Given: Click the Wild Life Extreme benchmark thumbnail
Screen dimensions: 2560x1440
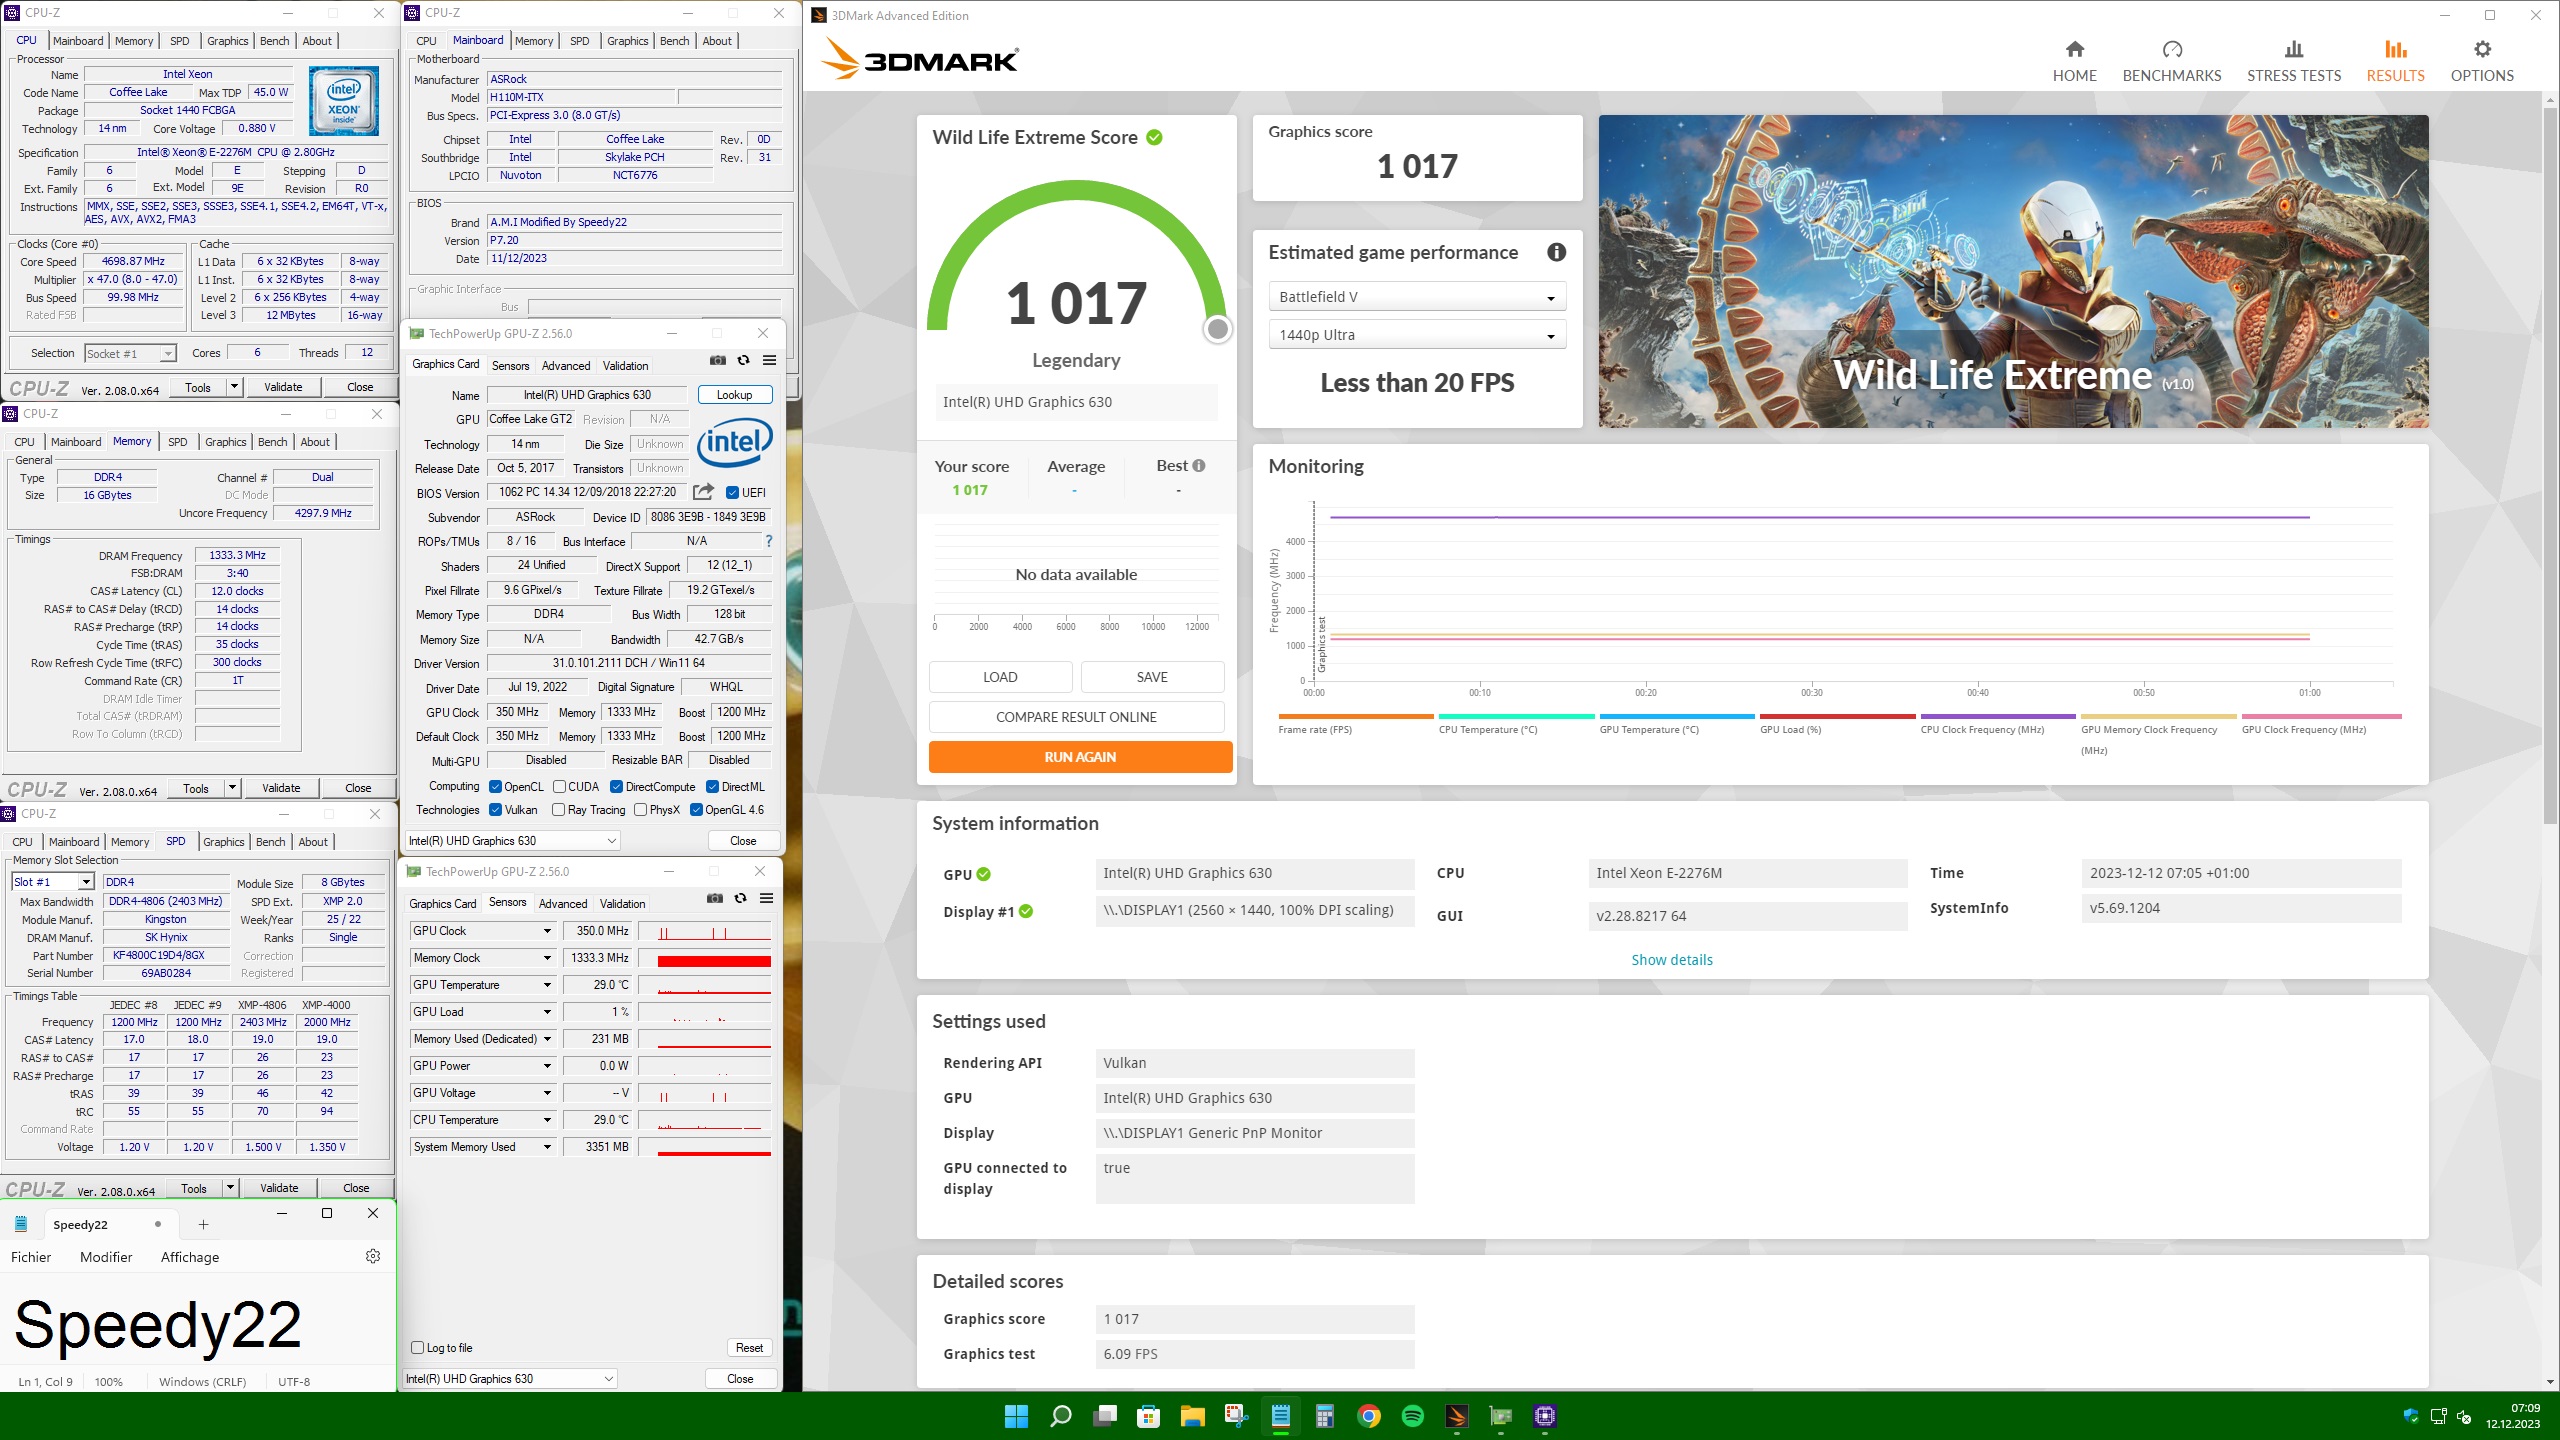Looking at the screenshot, I should coord(2013,271).
